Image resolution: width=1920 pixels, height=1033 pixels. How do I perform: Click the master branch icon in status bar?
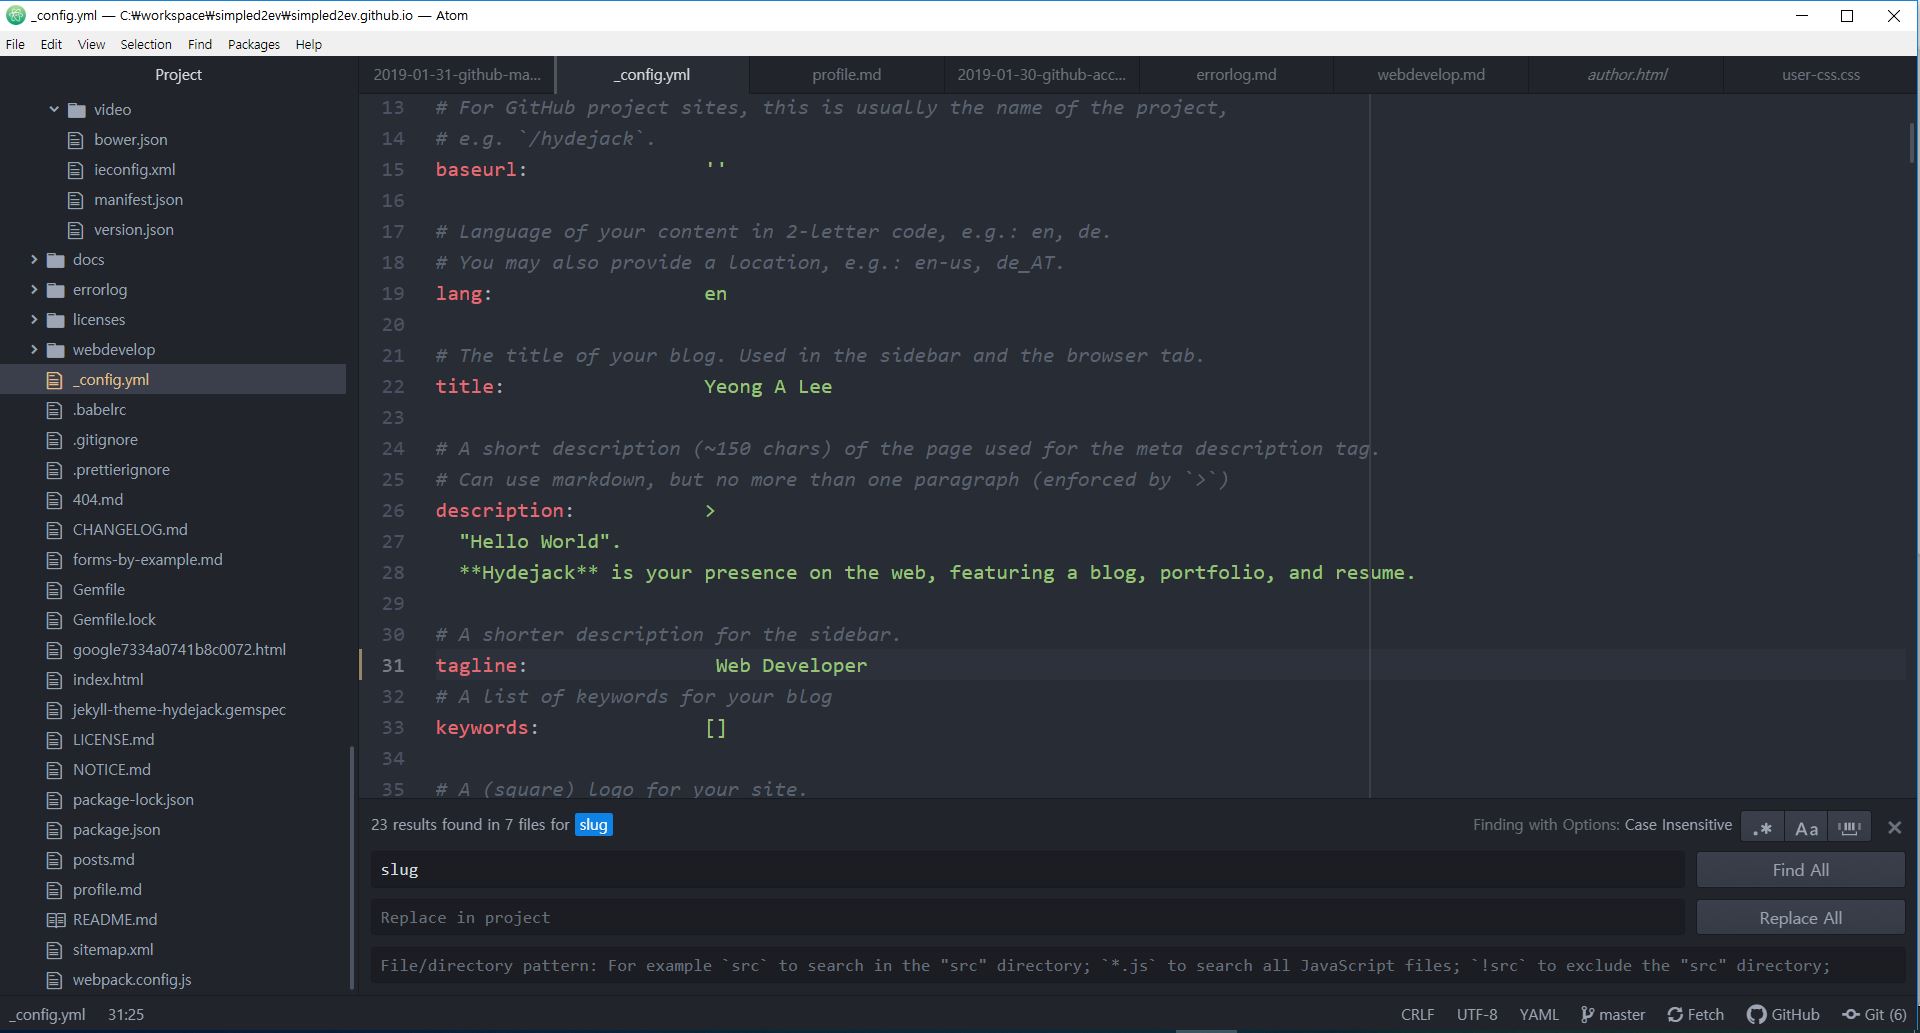click(x=1587, y=1014)
